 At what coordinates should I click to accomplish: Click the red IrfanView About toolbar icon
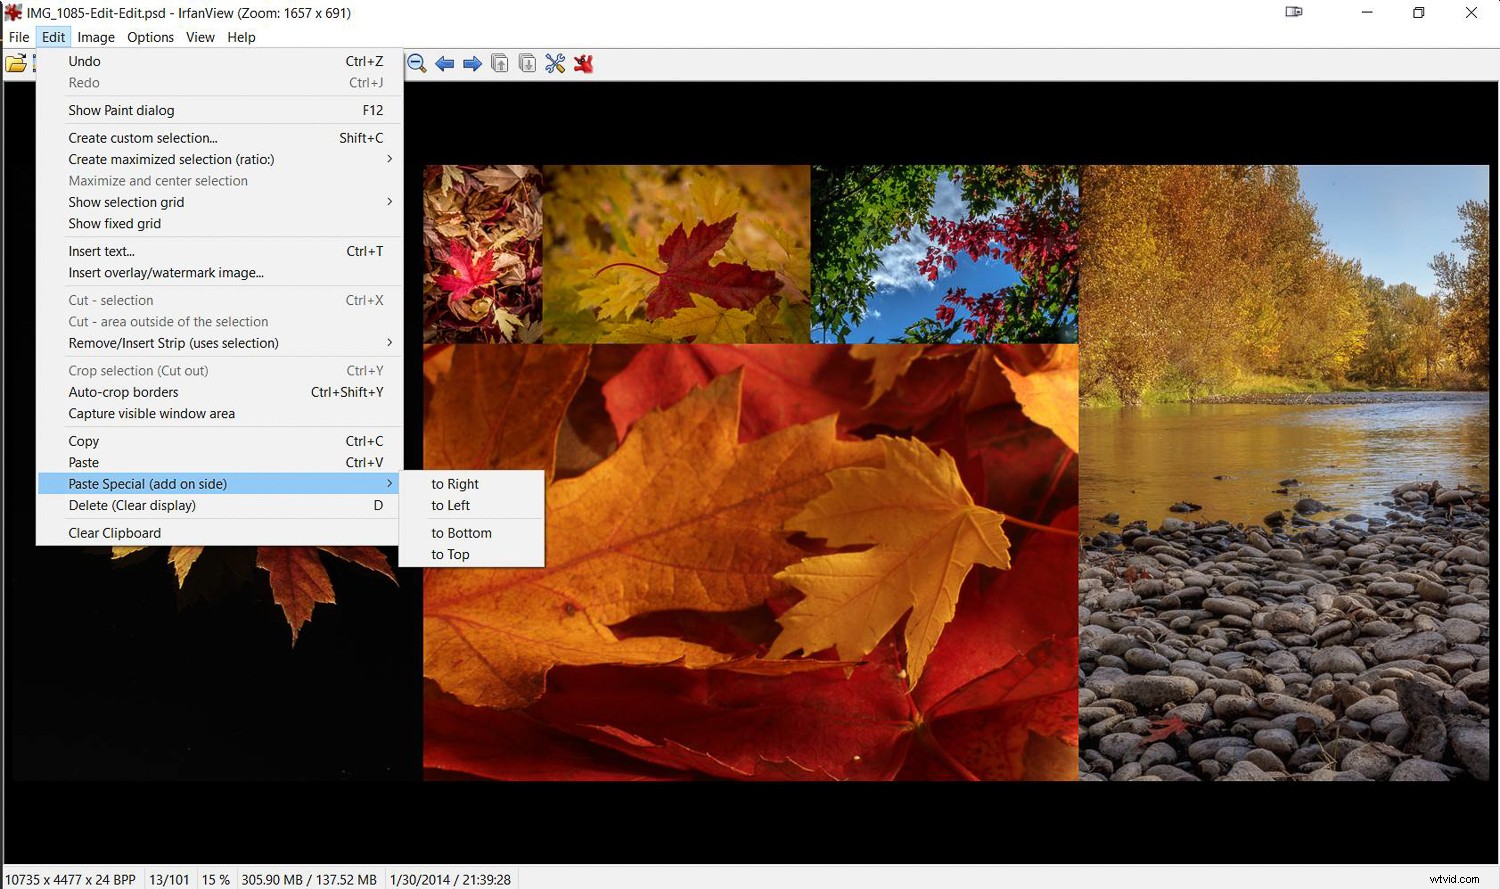(583, 63)
